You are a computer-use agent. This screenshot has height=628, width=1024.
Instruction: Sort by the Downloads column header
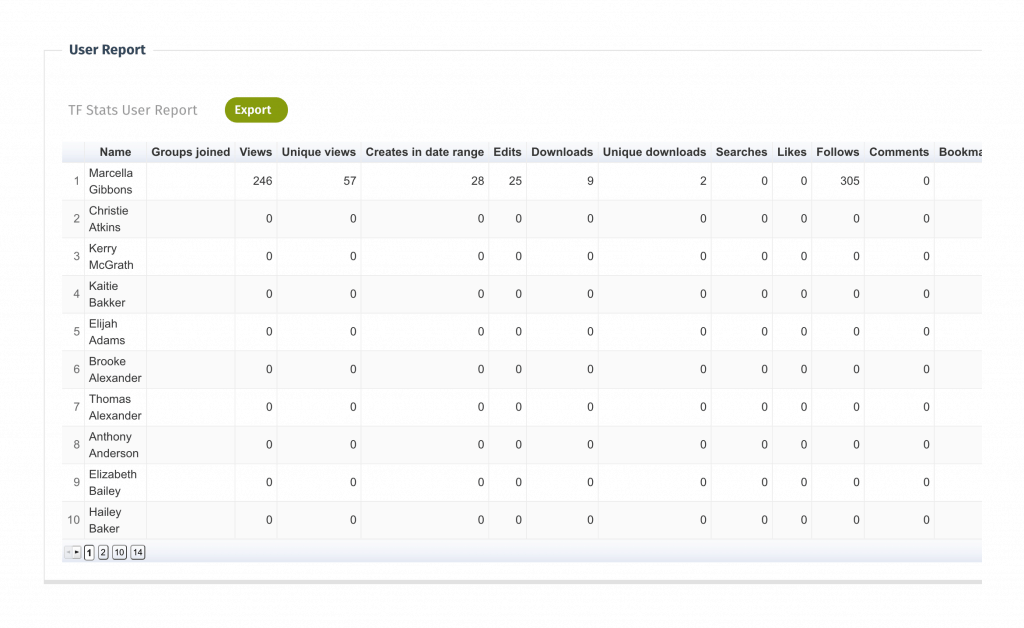pos(562,152)
